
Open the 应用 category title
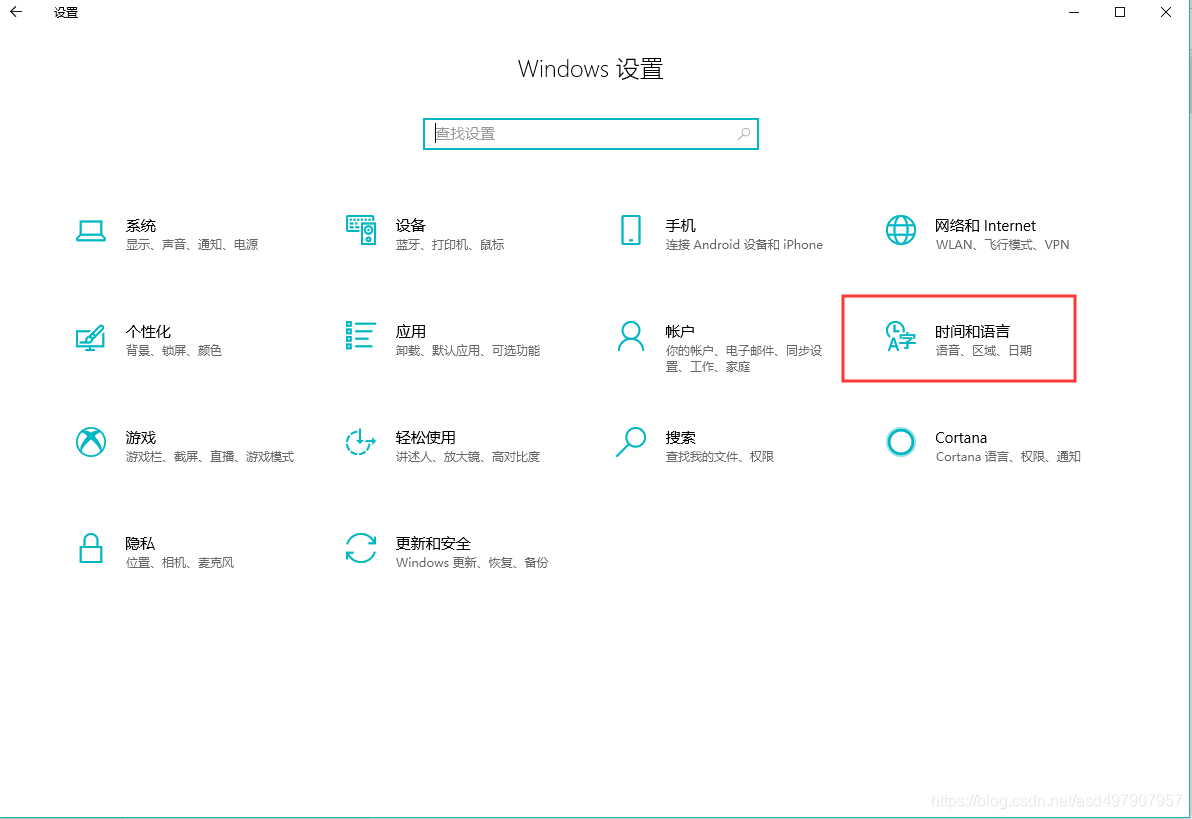411,332
